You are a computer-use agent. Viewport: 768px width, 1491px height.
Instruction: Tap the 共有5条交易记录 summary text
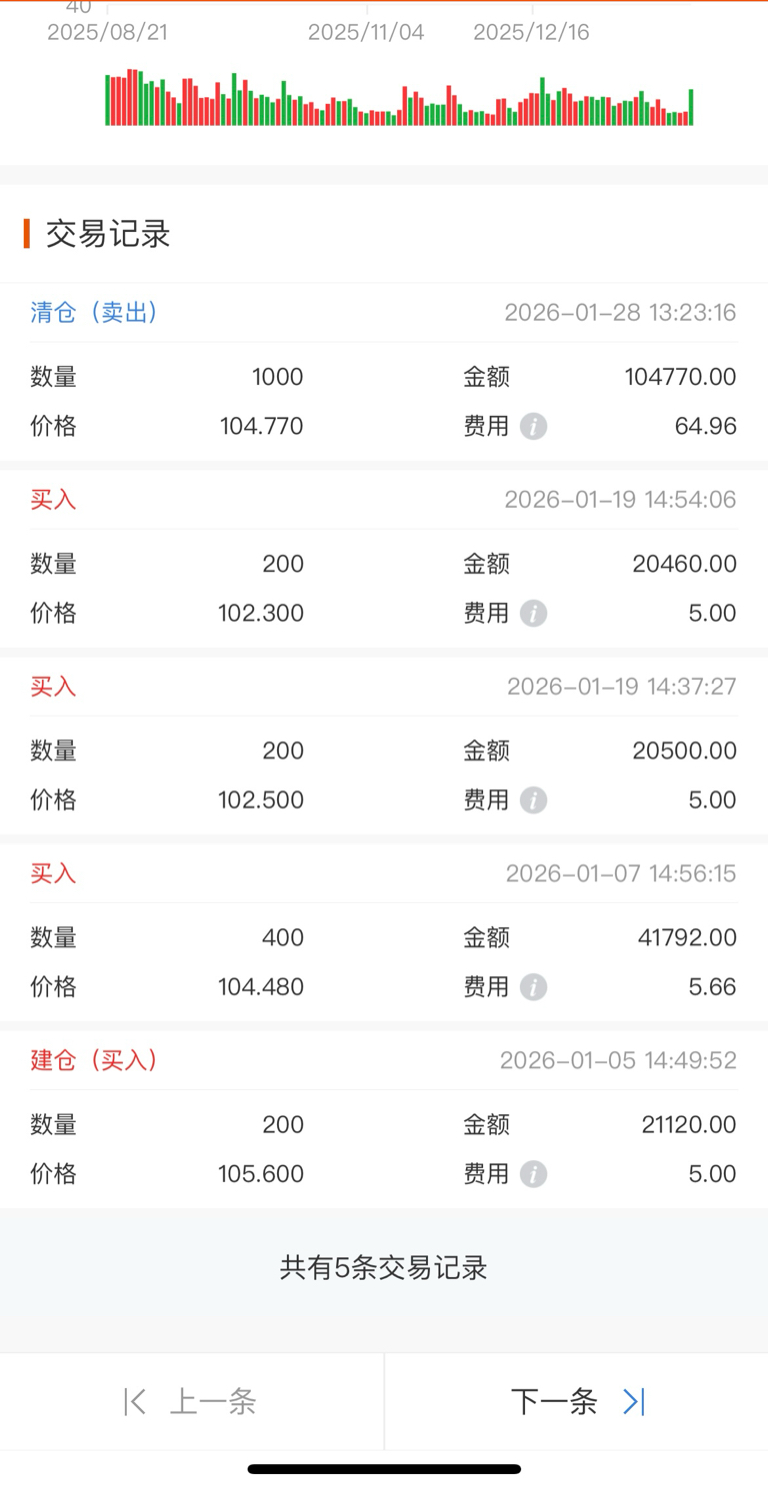[x=384, y=1268]
